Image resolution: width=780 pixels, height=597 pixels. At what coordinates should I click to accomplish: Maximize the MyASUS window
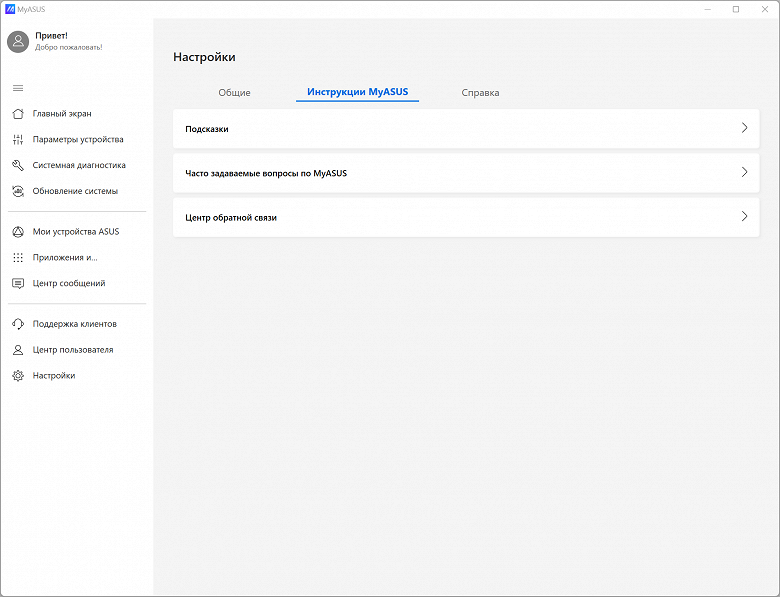pos(736,9)
